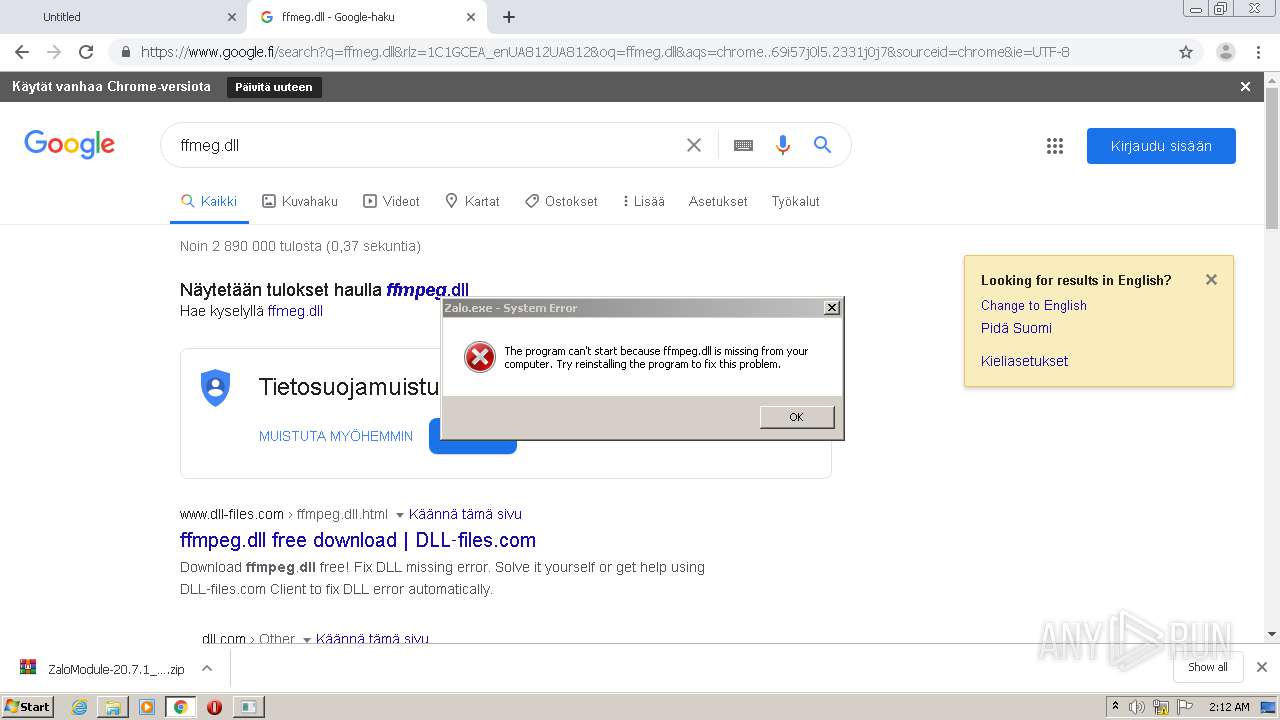Open the on-screen keyboard input tool
The image size is (1280, 720).
coord(743,145)
